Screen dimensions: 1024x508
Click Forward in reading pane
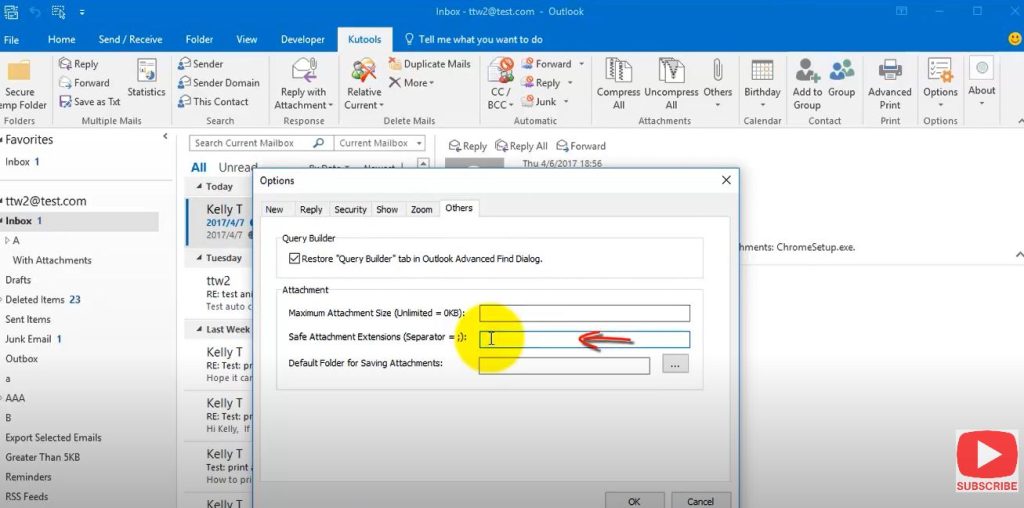[x=581, y=146]
